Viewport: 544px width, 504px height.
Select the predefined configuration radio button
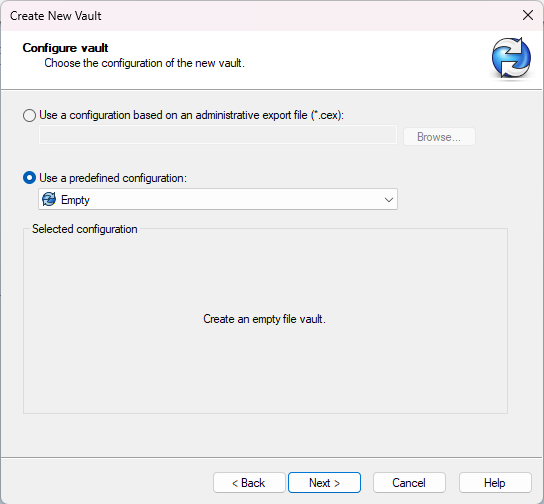point(29,178)
